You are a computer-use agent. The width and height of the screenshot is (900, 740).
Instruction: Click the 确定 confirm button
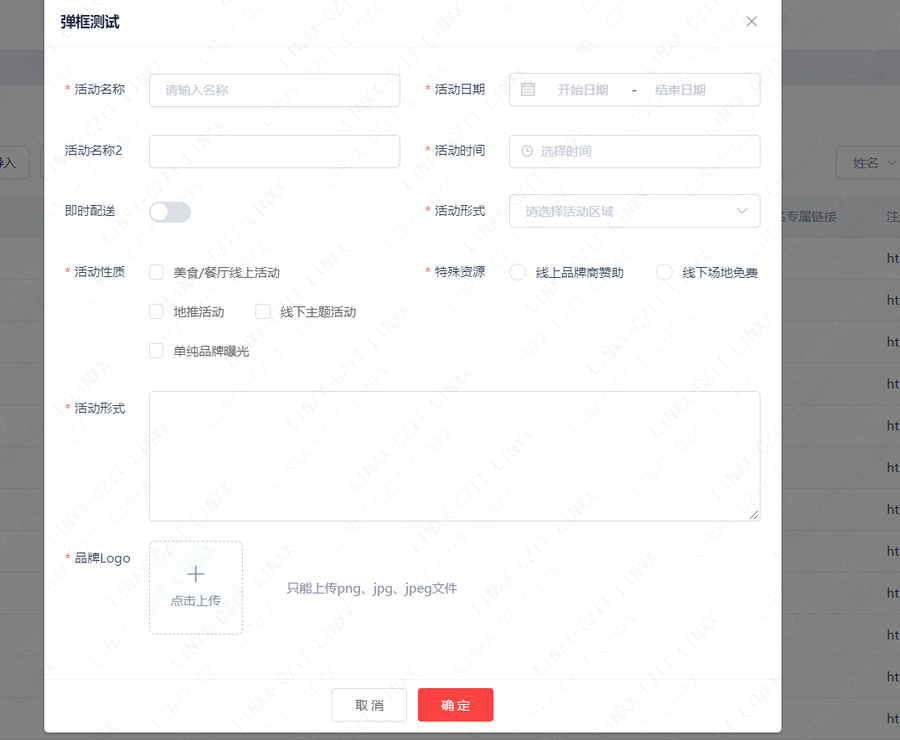tap(455, 705)
